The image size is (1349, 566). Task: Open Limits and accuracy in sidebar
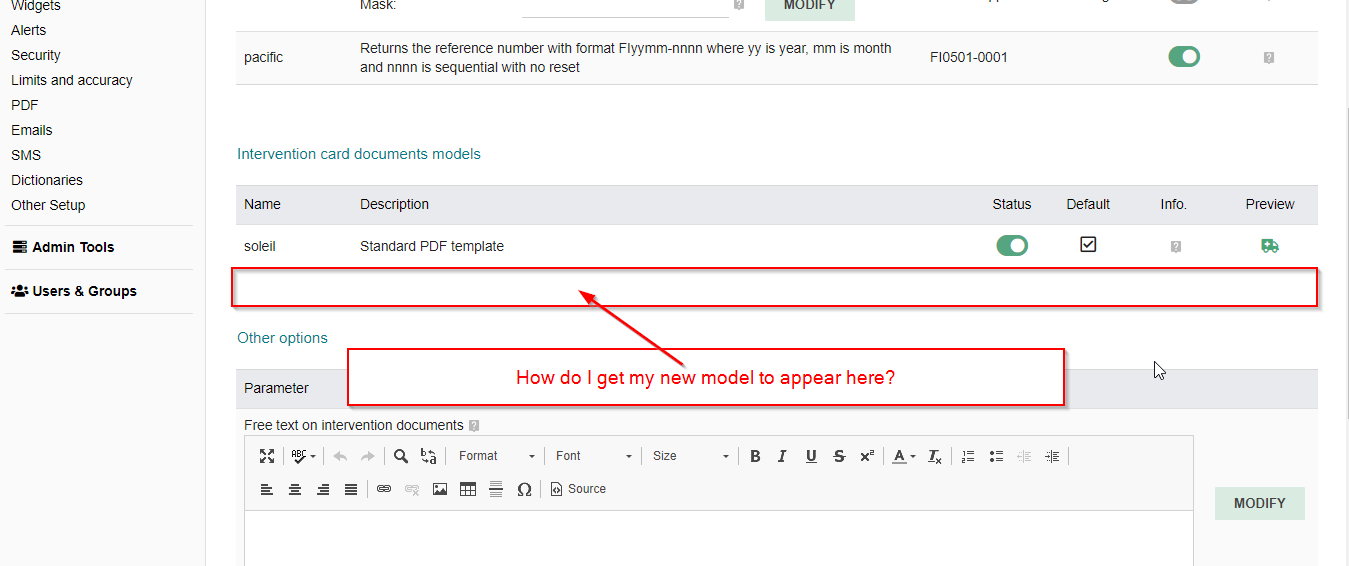pos(72,80)
